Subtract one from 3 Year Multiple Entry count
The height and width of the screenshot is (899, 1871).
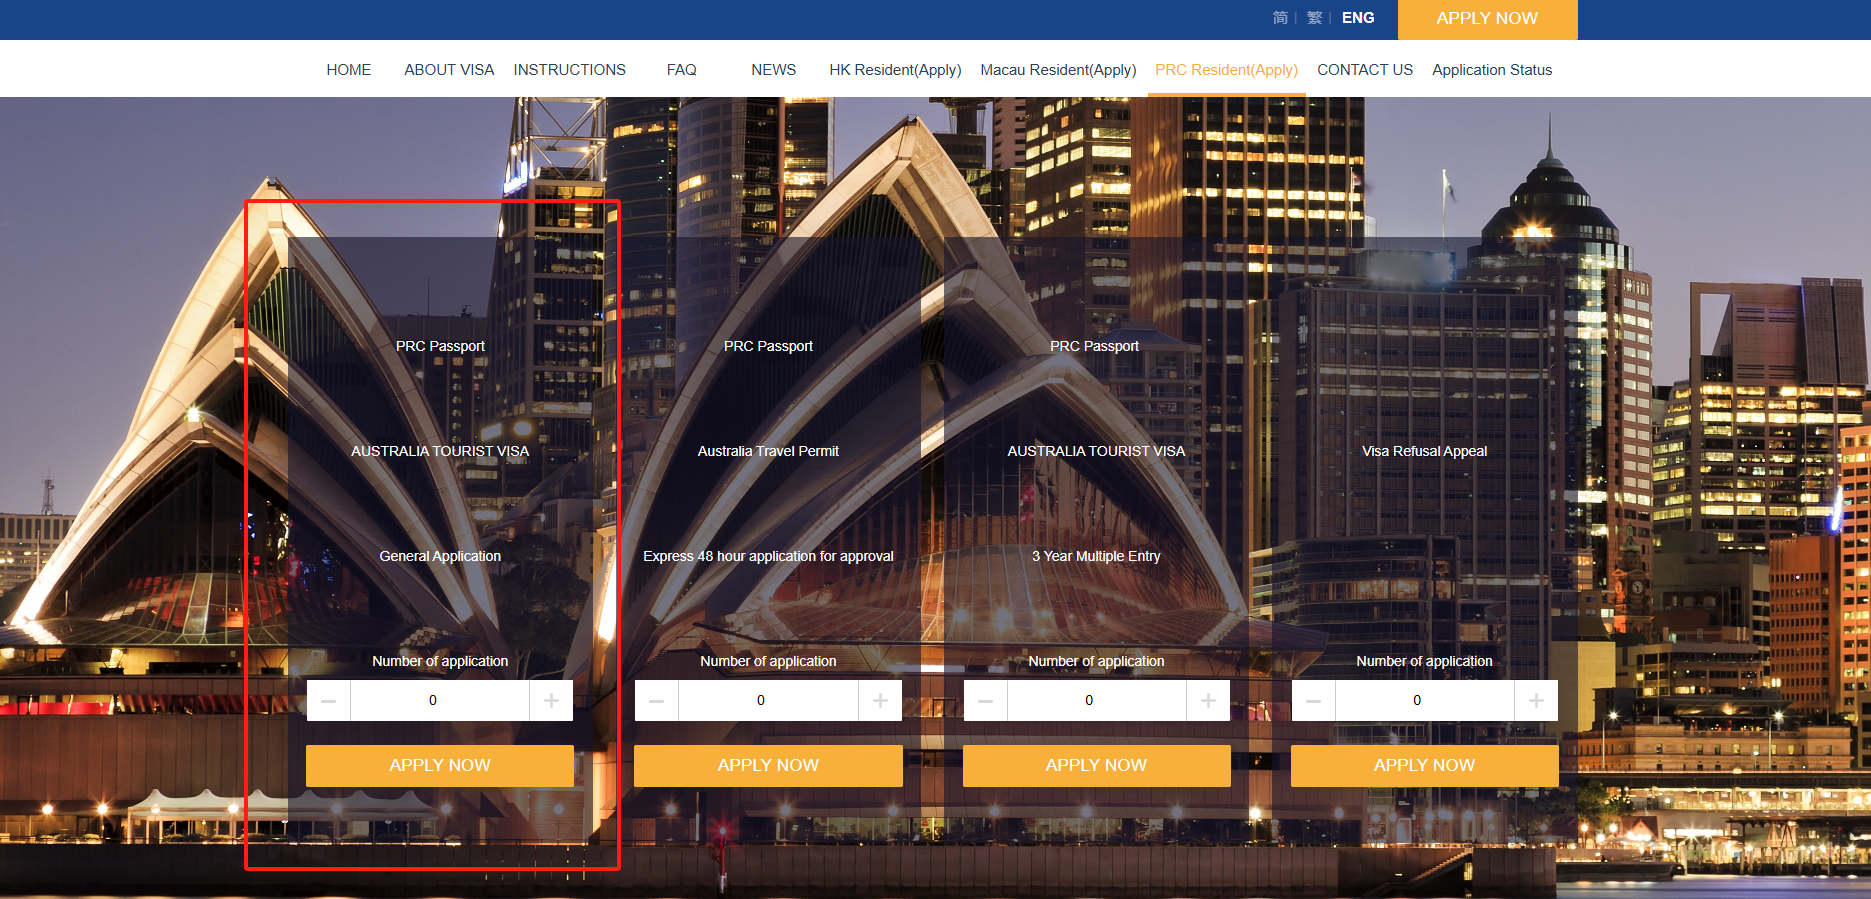(985, 701)
